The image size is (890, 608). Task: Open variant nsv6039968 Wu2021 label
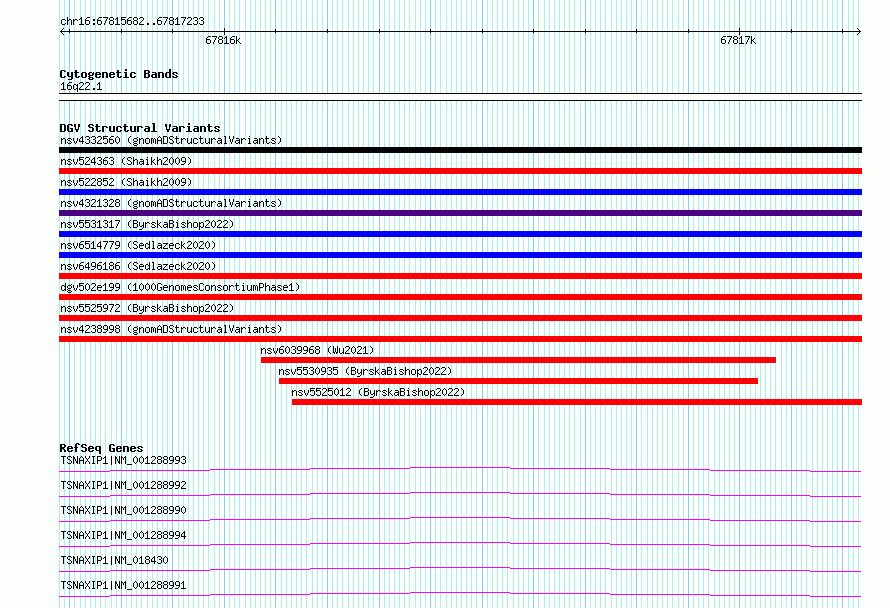pyautogui.click(x=317, y=350)
